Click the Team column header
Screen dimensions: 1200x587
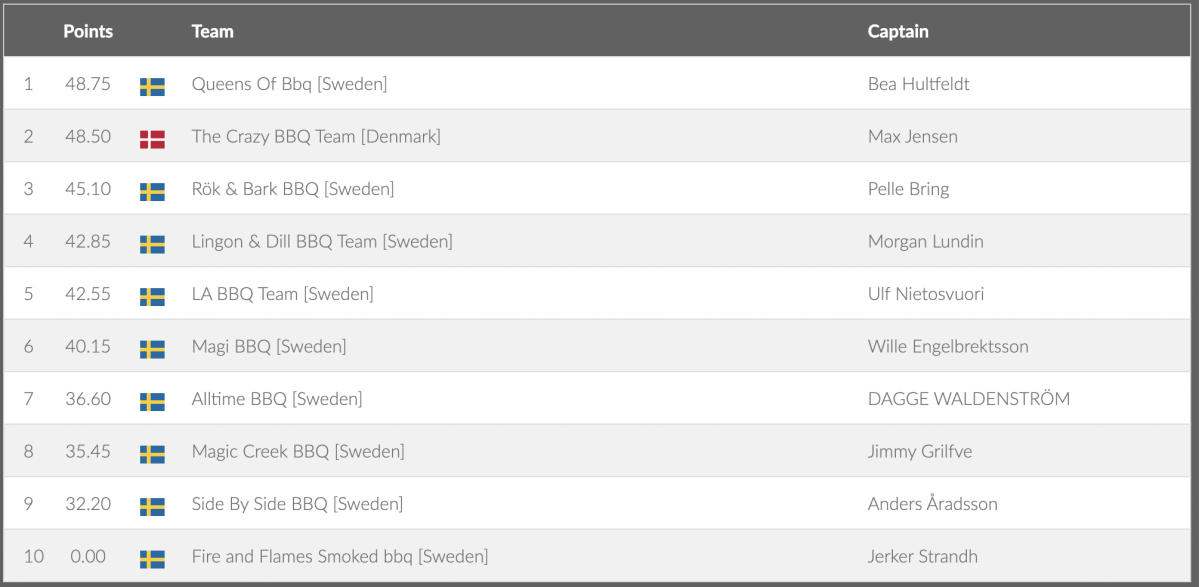(x=212, y=32)
